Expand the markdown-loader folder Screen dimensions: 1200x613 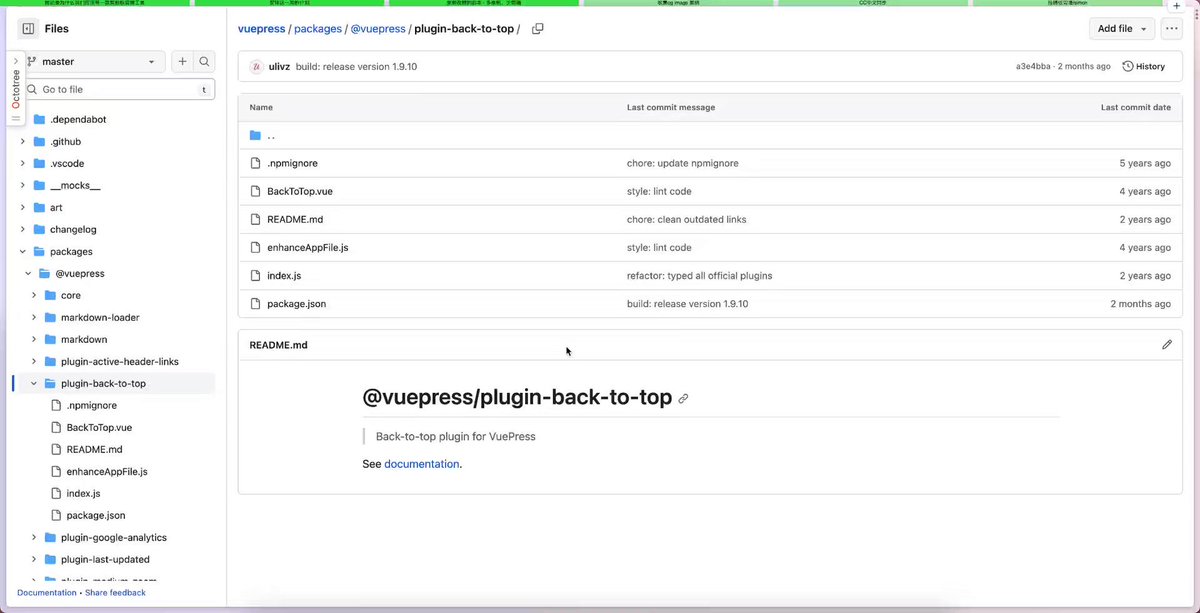pos(34,318)
